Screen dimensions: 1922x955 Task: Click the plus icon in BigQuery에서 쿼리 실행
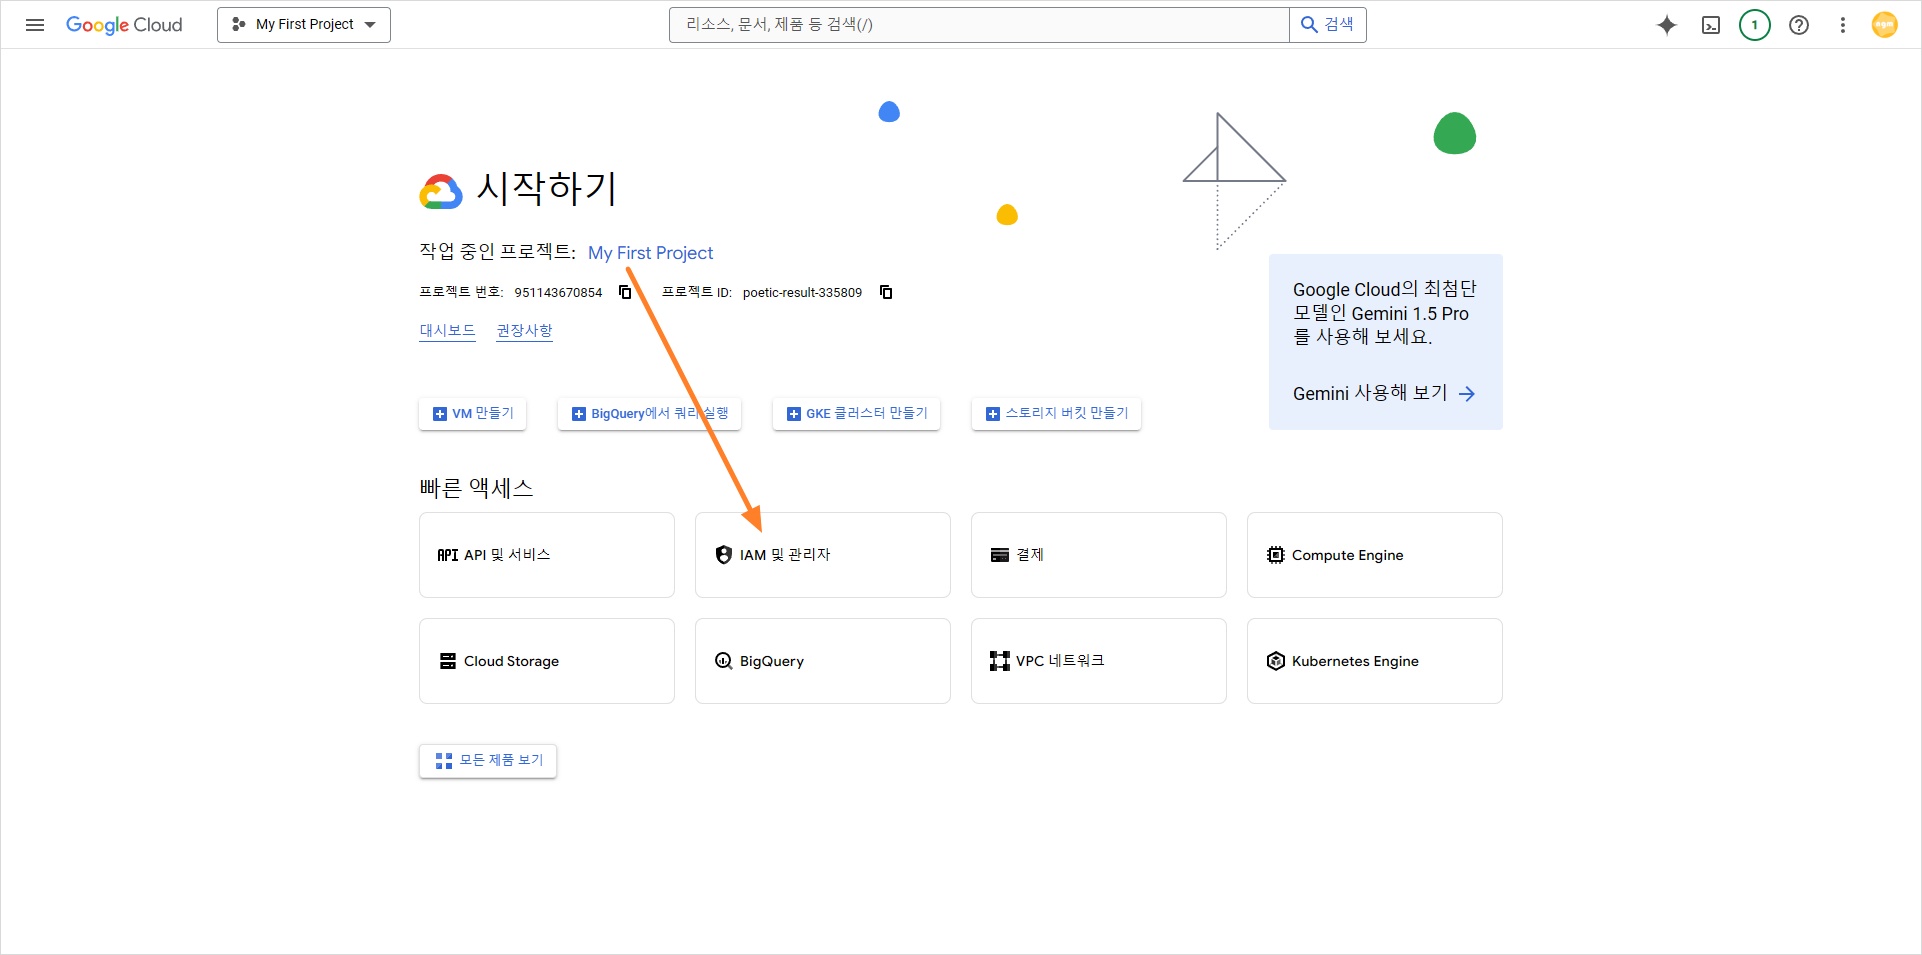(x=579, y=414)
